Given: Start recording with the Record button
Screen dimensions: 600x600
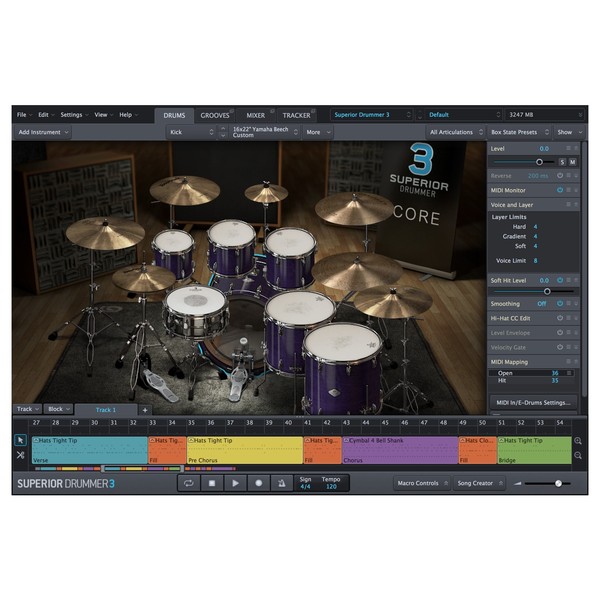Looking at the screenshot, I should click(259, 483).
